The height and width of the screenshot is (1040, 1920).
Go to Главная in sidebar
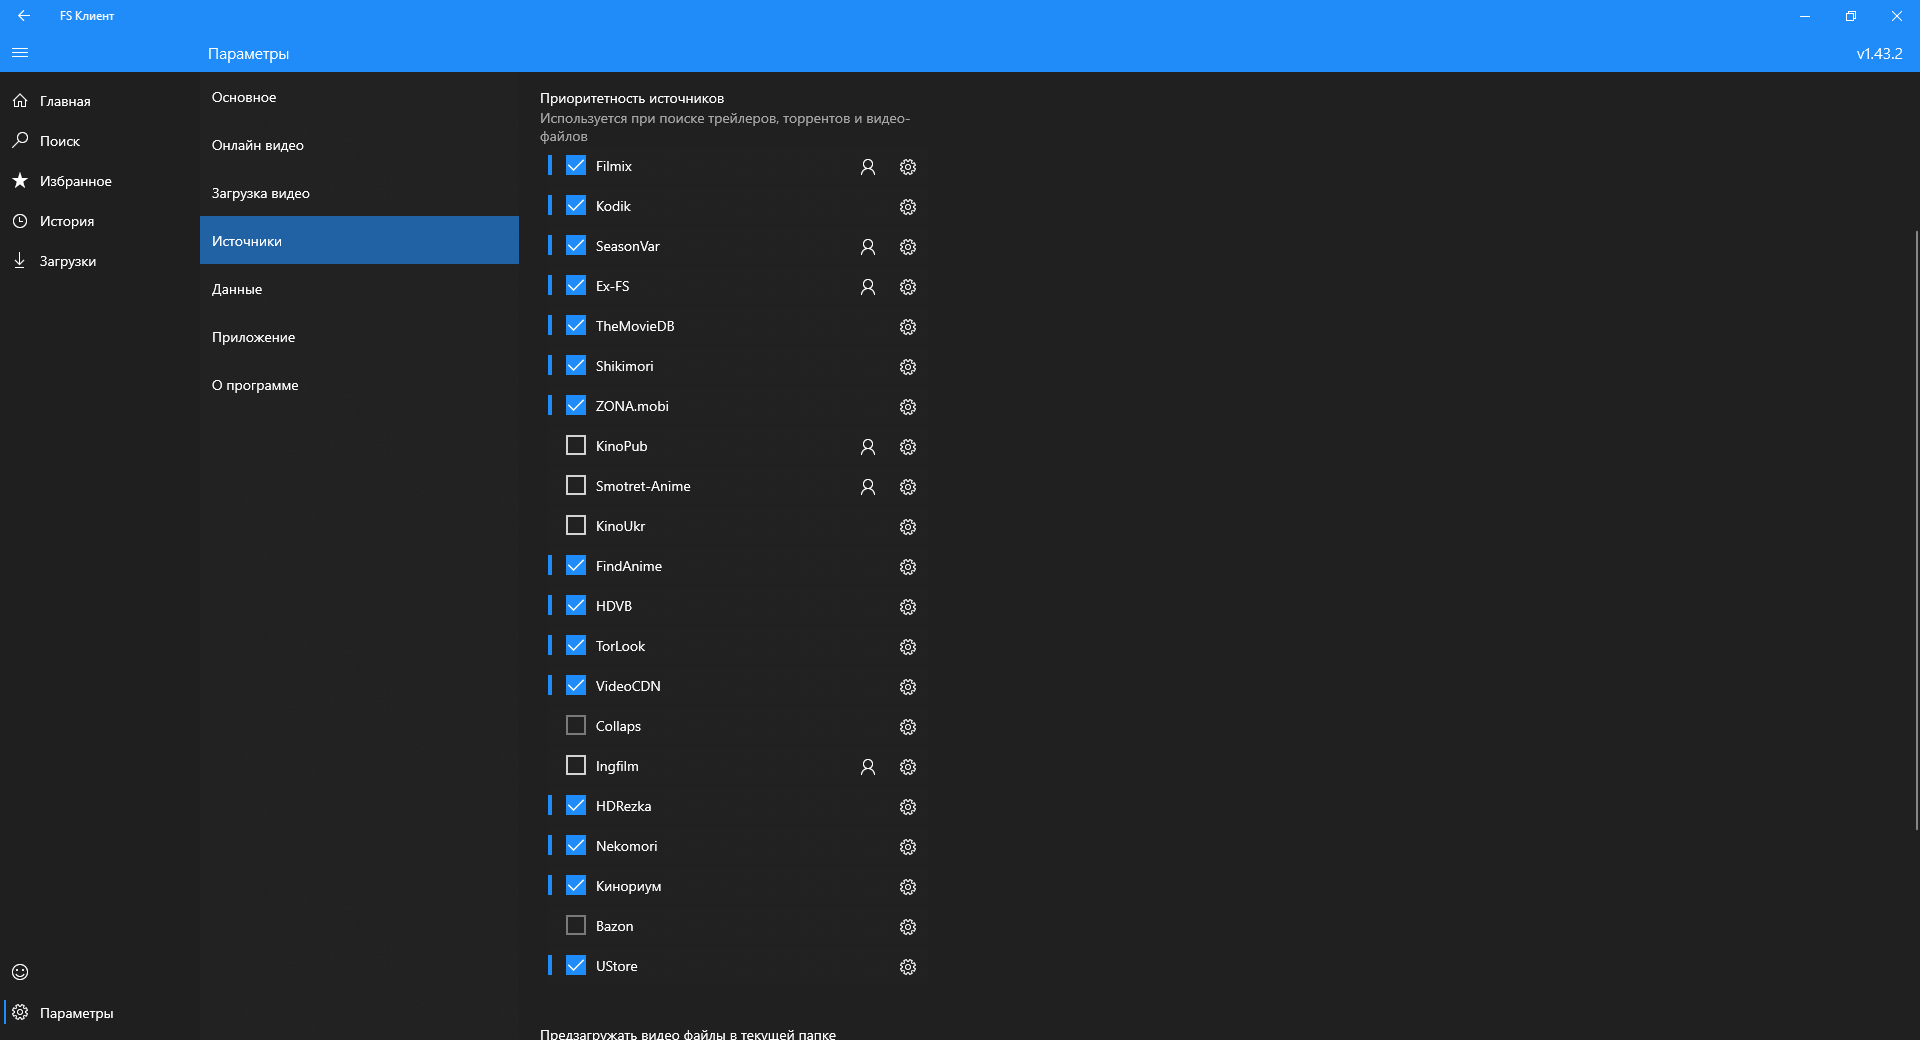click(x=100, y=101)
